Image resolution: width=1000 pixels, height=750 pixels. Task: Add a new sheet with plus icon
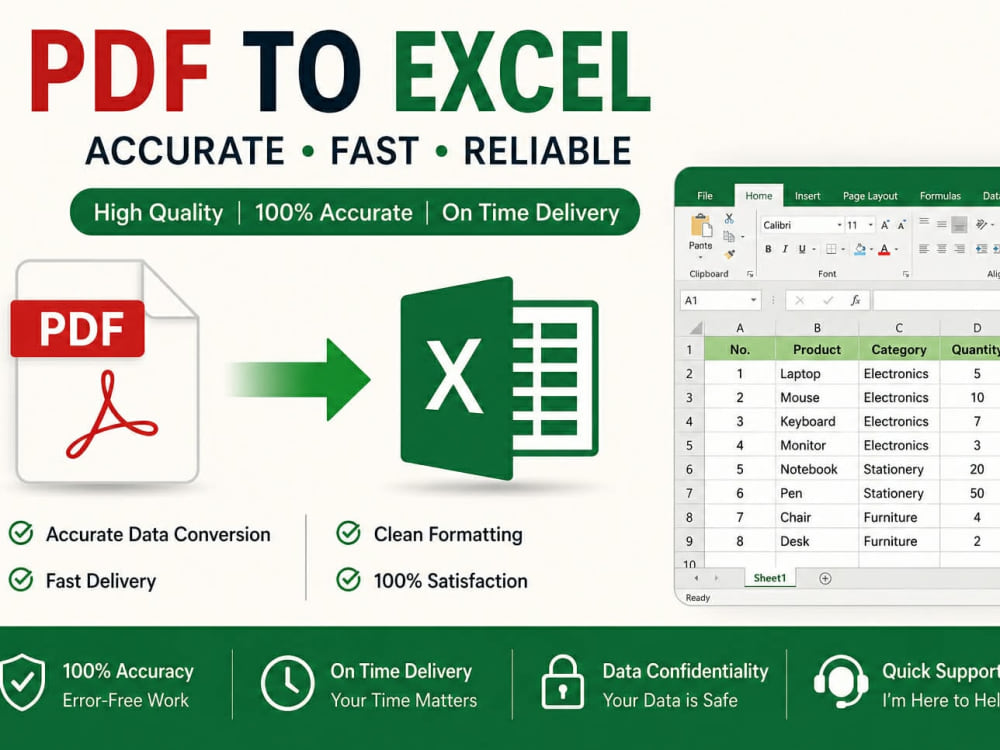click(825, 578)
